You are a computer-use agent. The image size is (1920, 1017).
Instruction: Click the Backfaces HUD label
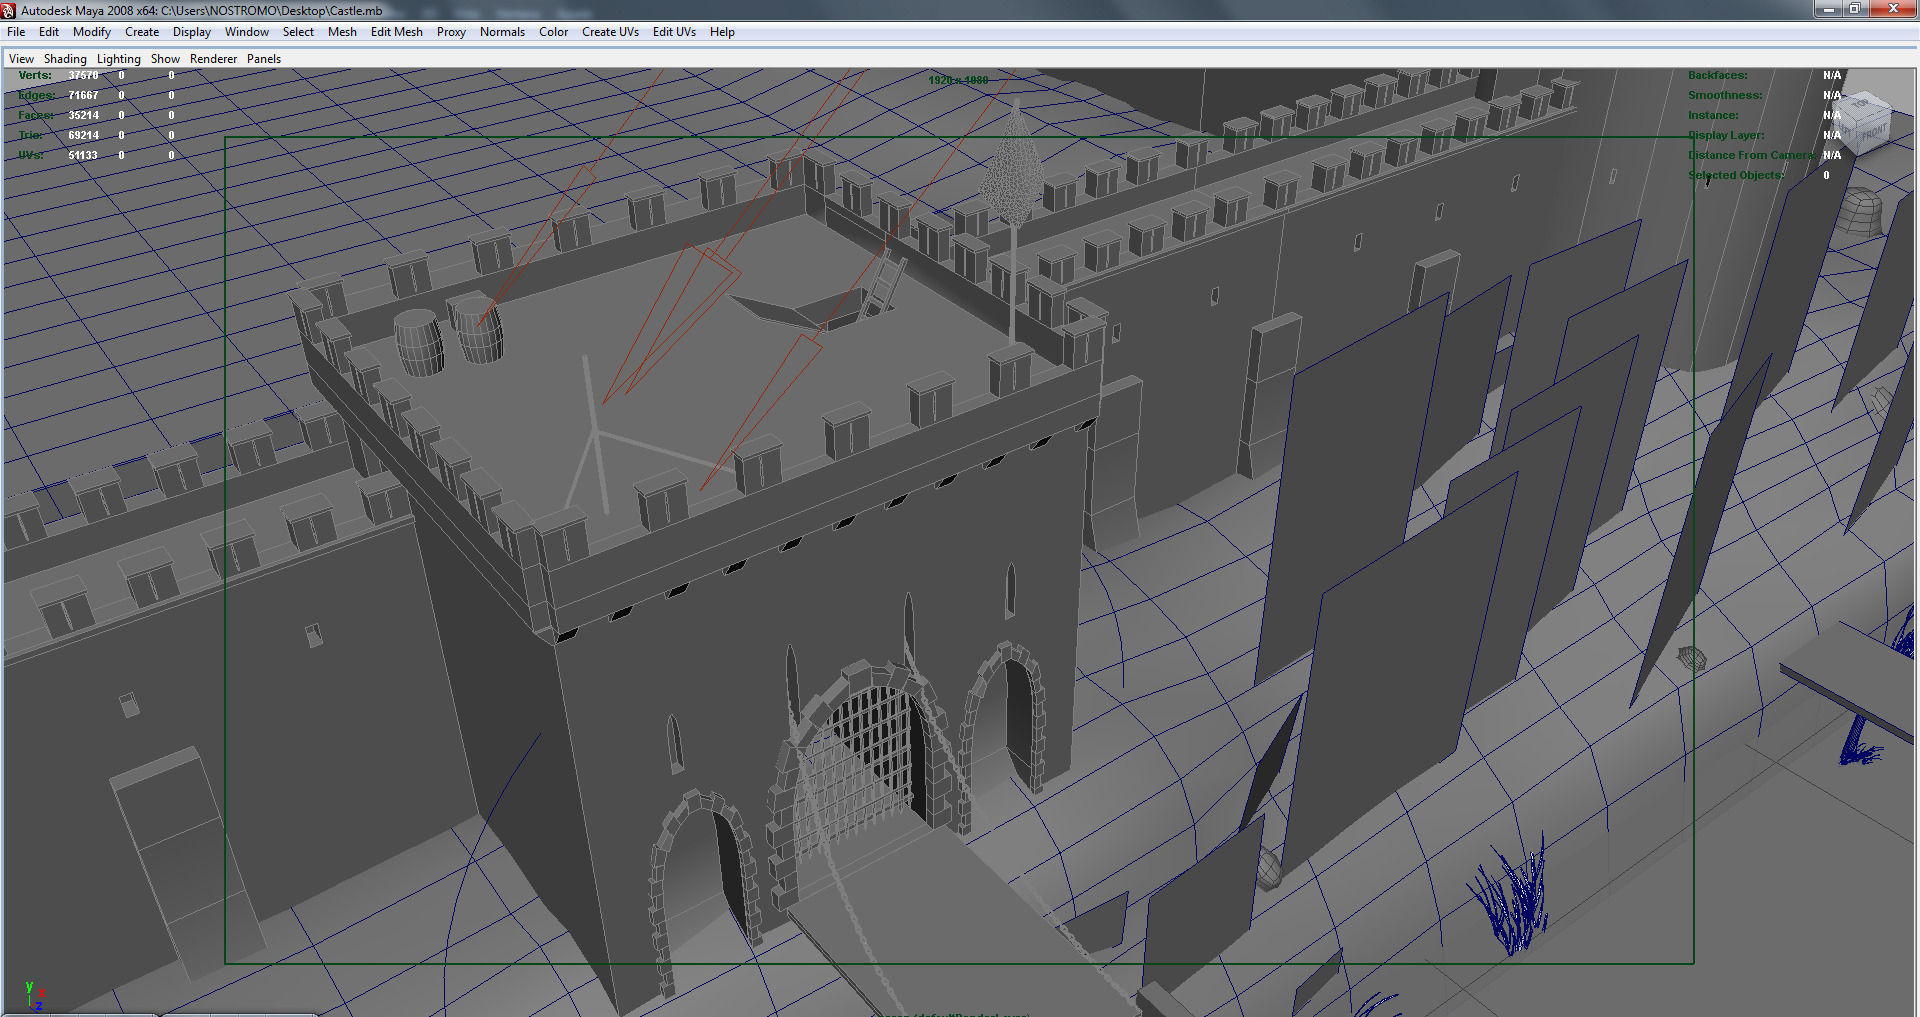coord(1718,75)
